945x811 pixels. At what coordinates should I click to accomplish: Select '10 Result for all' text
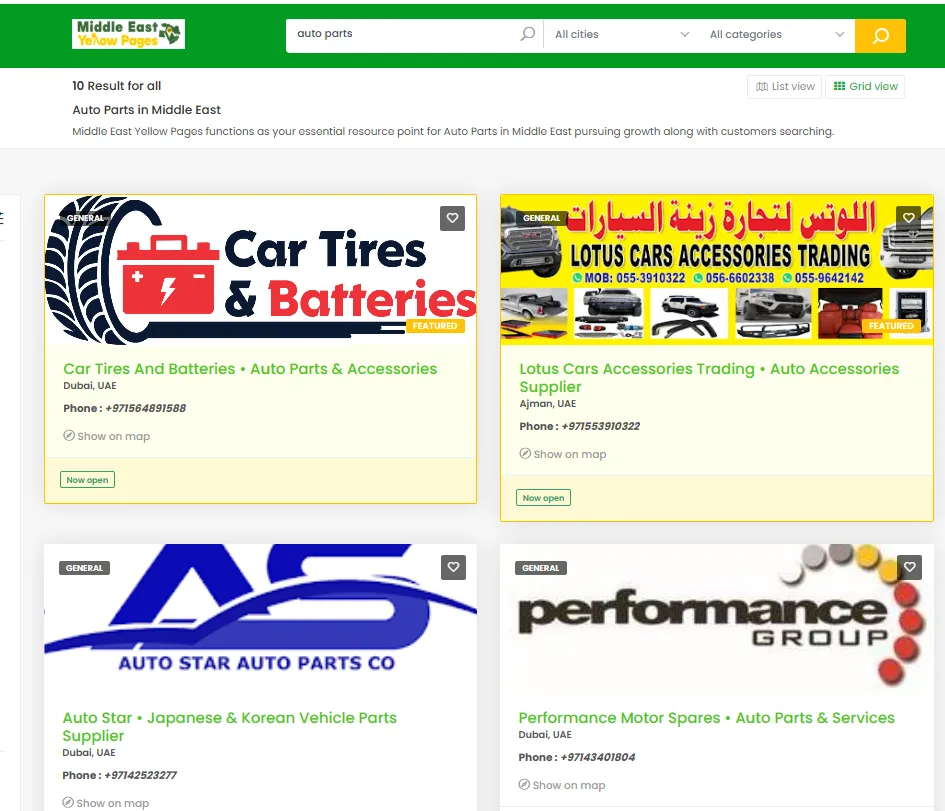(x=117, y=86)
